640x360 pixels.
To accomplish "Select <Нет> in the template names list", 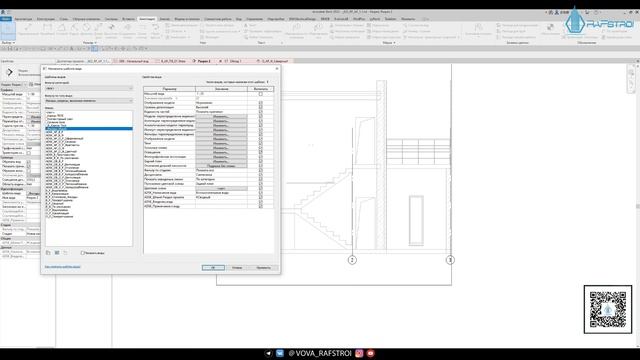I will [x=50, y=112].
